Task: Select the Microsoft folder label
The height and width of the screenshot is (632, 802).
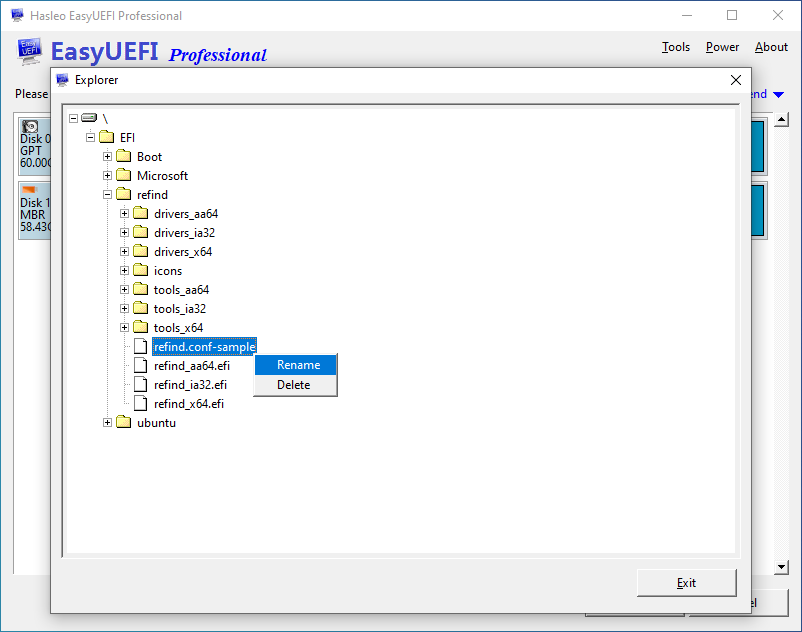Action: tap(162, 175)
